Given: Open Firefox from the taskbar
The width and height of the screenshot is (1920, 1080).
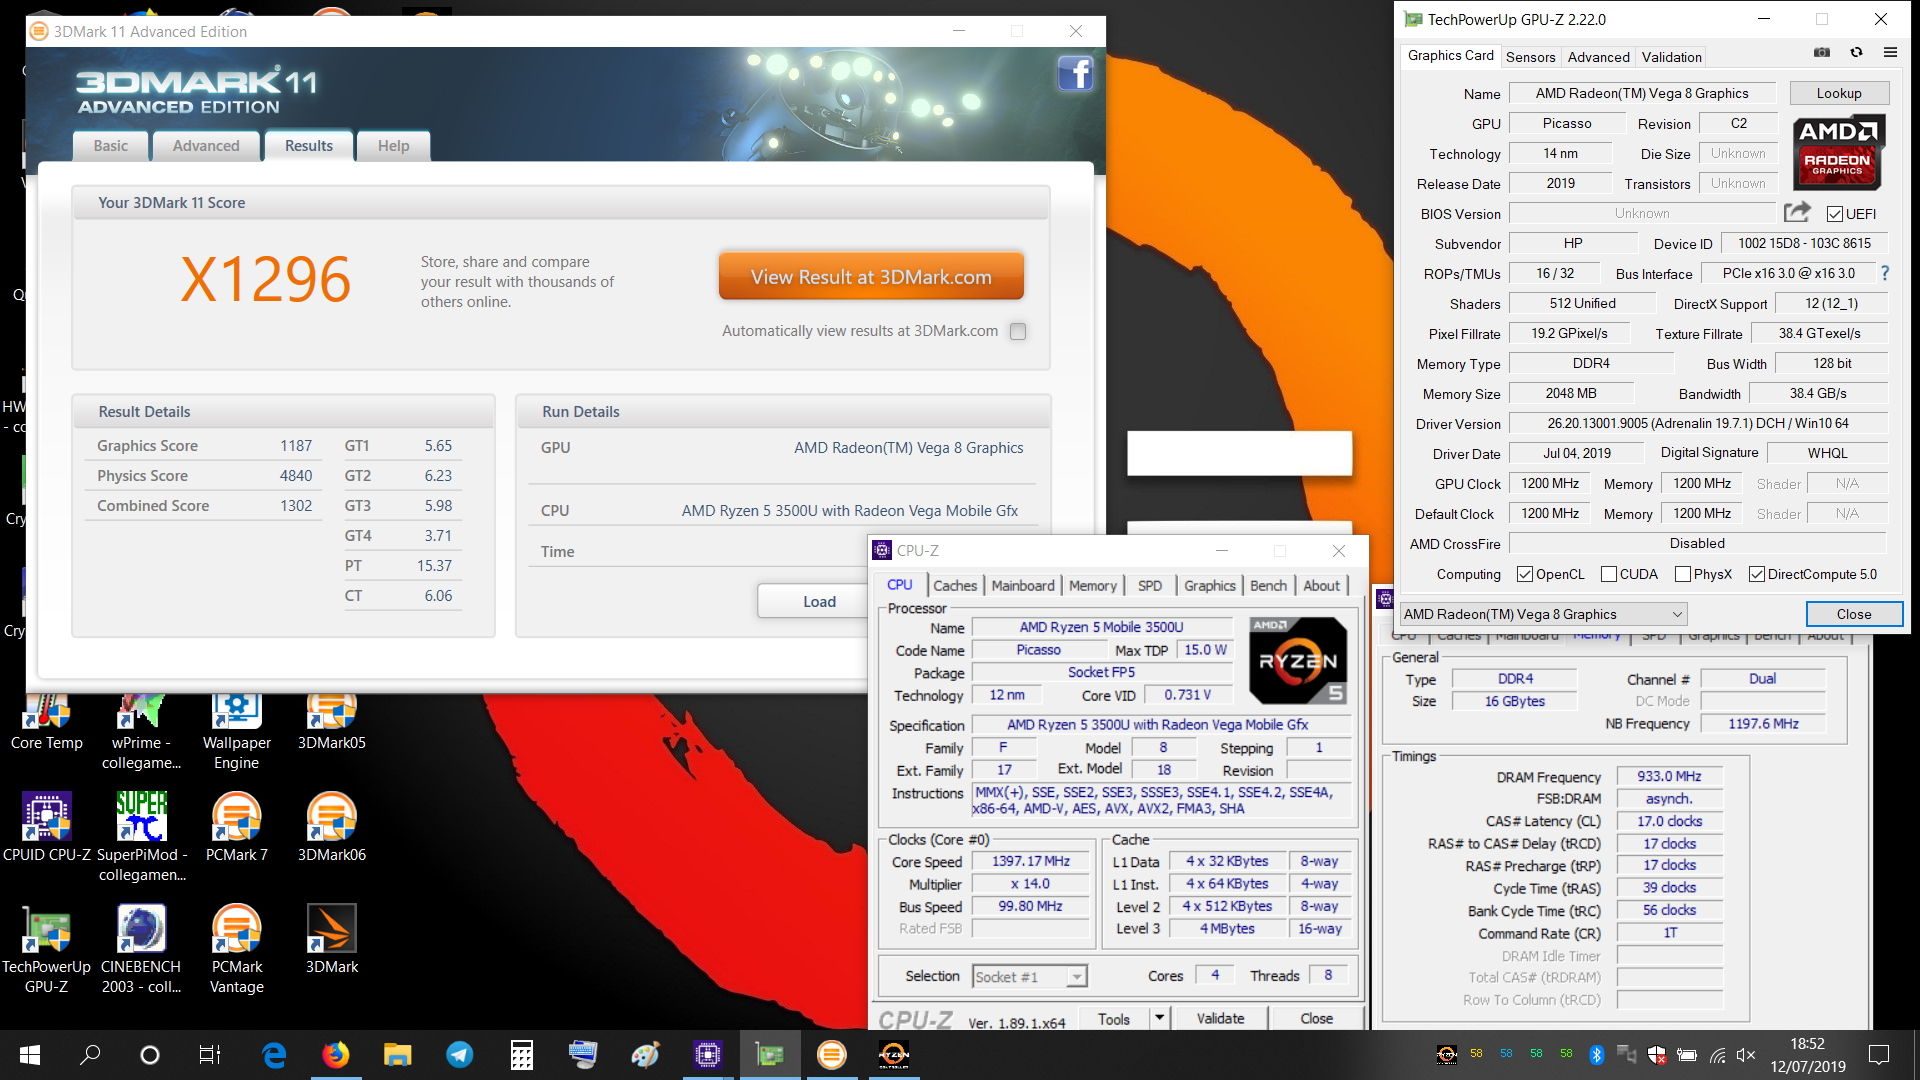Looking at the screenshot, I should pos(335,1055).
